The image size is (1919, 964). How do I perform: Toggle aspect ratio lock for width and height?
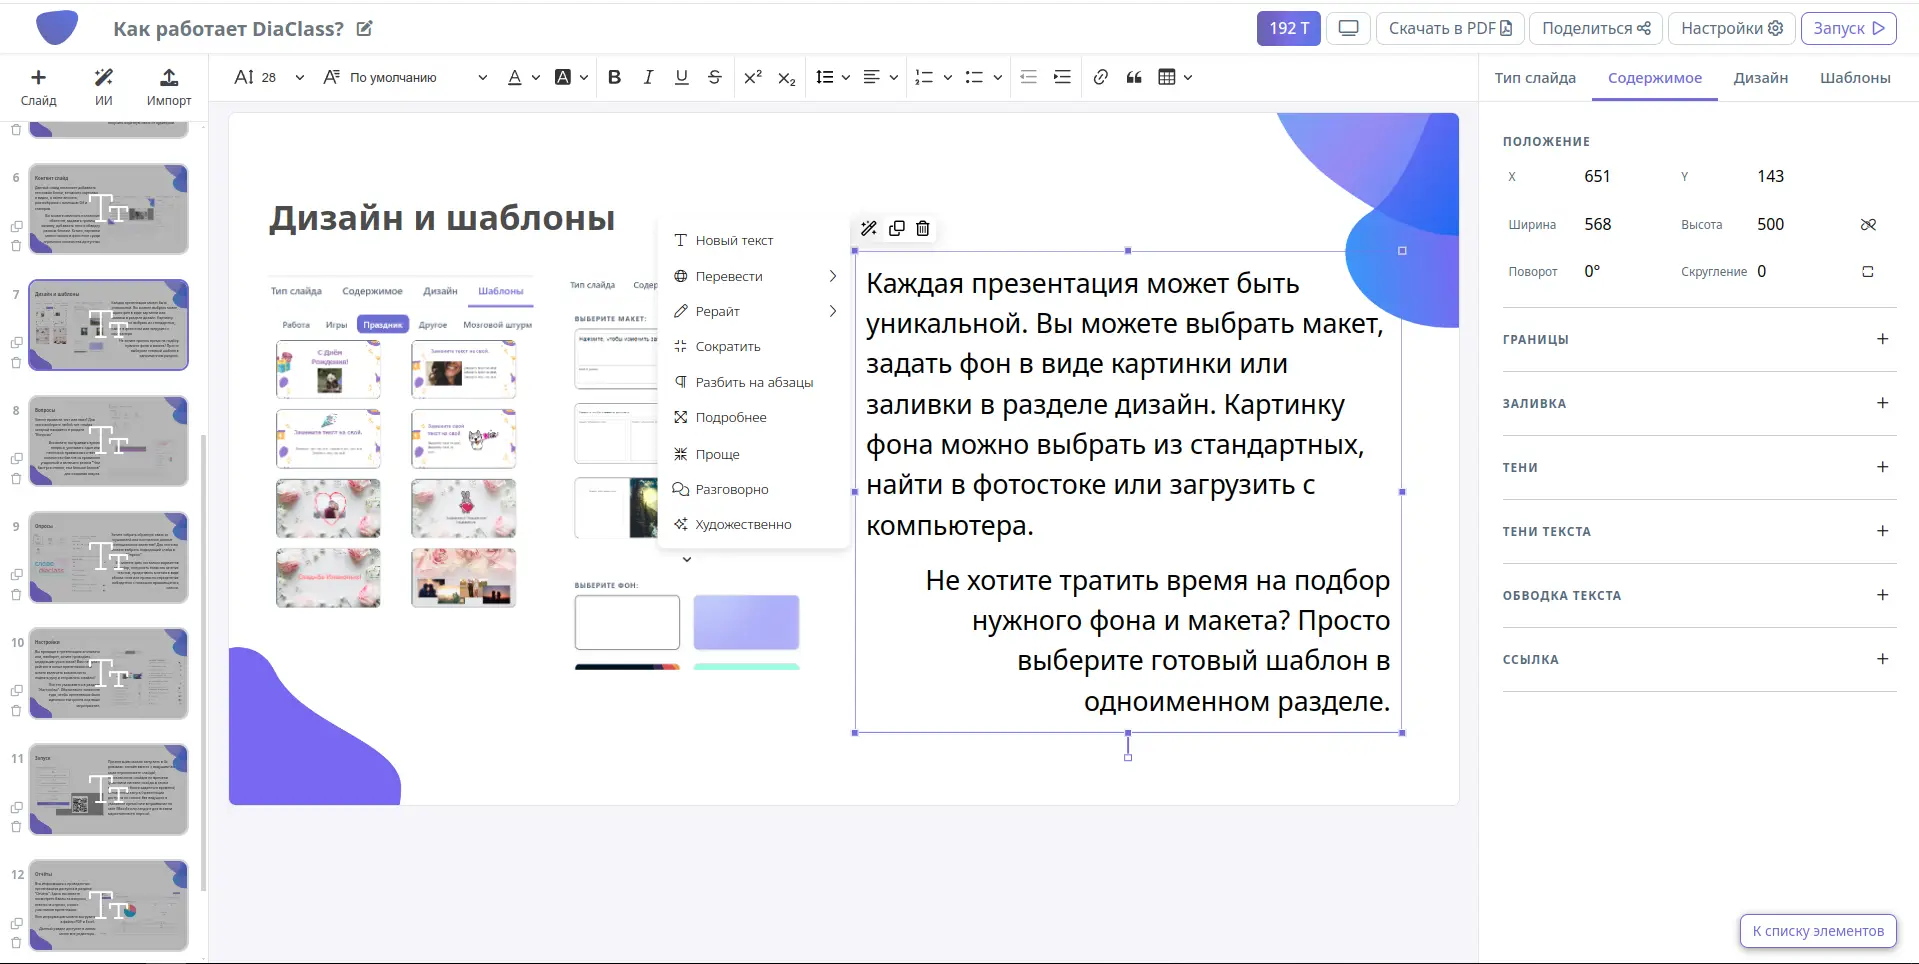tap(1867, 224)
